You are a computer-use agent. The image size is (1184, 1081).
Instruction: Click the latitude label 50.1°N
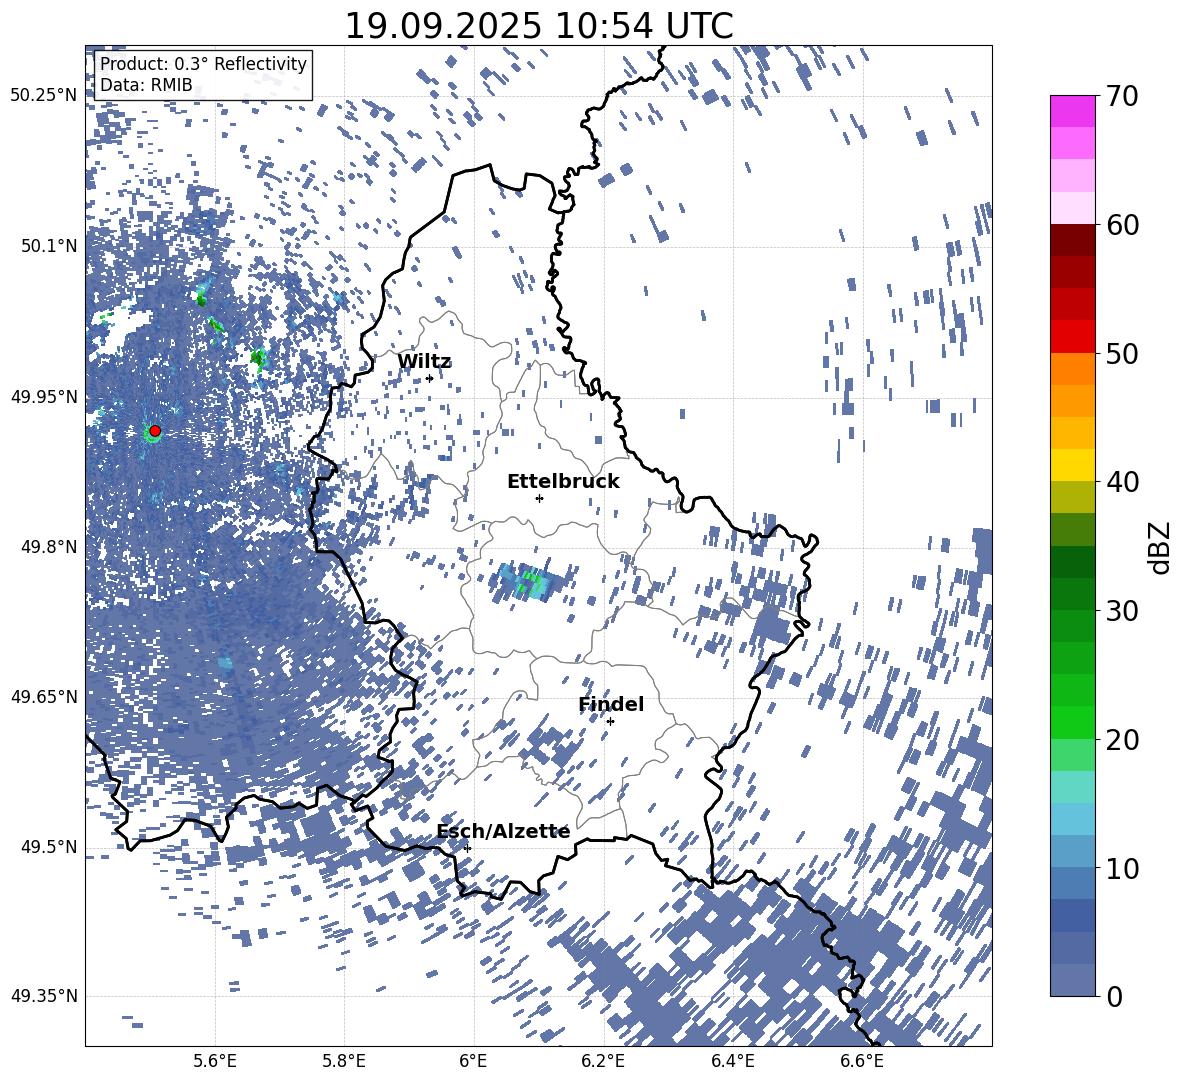pos(49,246)
